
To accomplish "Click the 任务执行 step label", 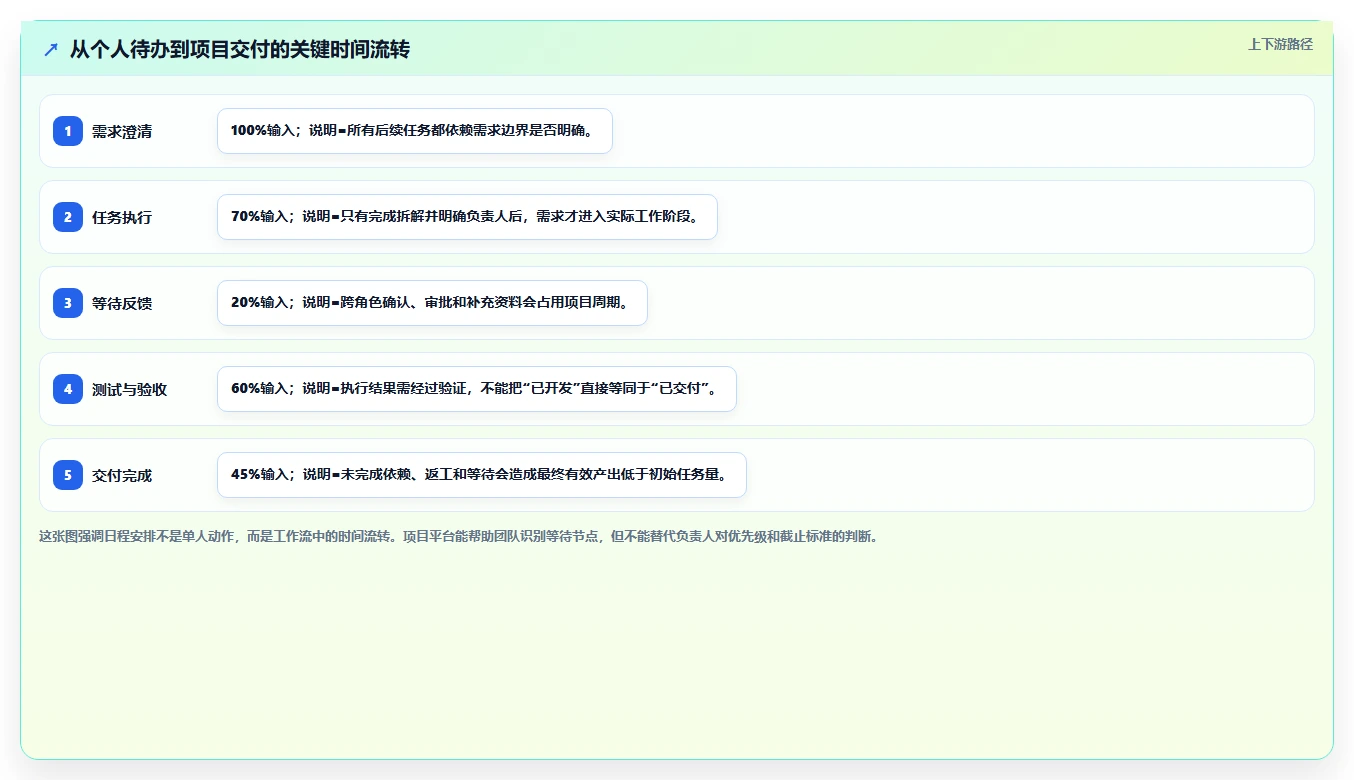I will [x=122, y=217].
